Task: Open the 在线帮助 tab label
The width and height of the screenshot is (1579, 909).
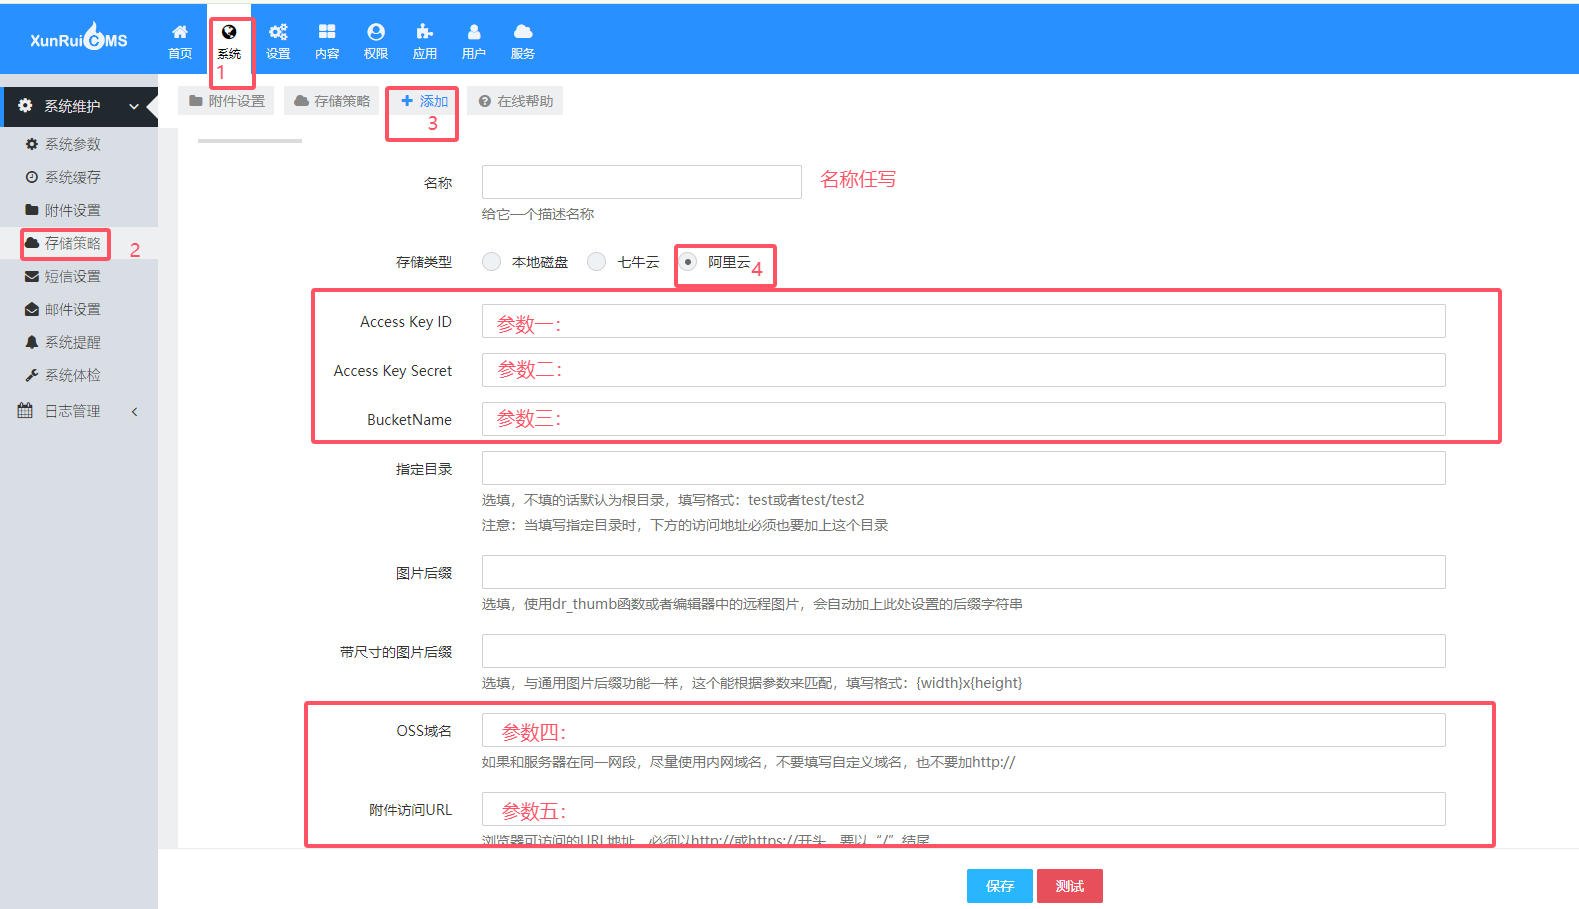Action: point(525,101)
